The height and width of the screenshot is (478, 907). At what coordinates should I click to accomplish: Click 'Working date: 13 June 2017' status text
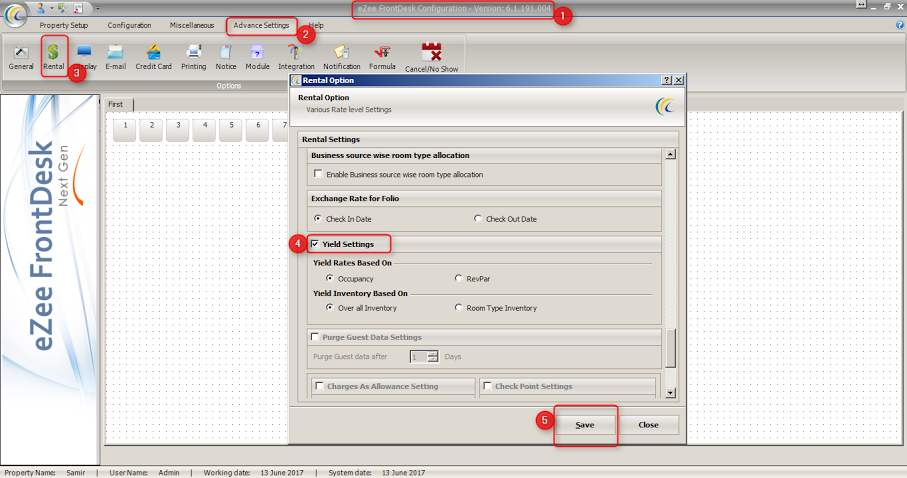[x=253, y=473]
